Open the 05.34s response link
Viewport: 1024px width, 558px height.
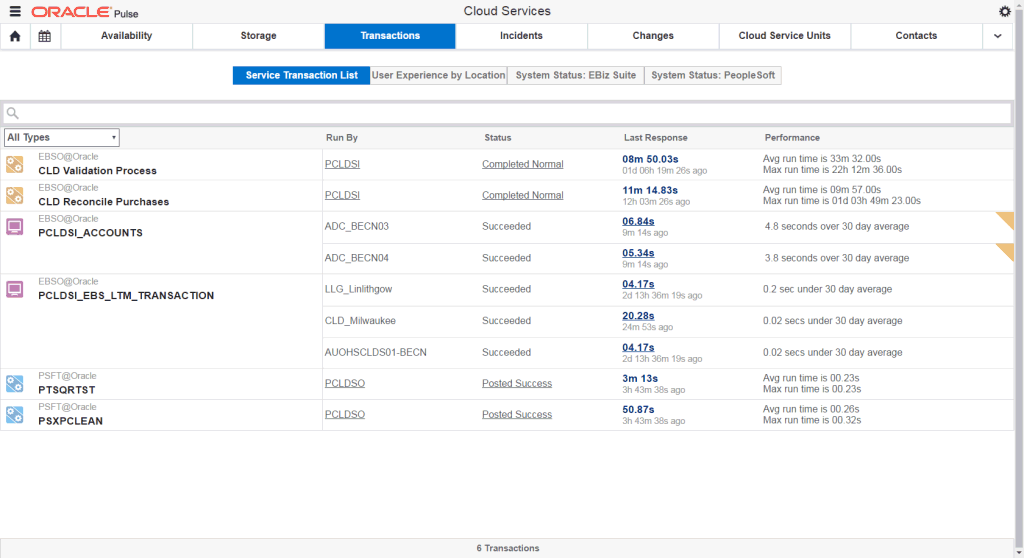click(x=638, y=253)
